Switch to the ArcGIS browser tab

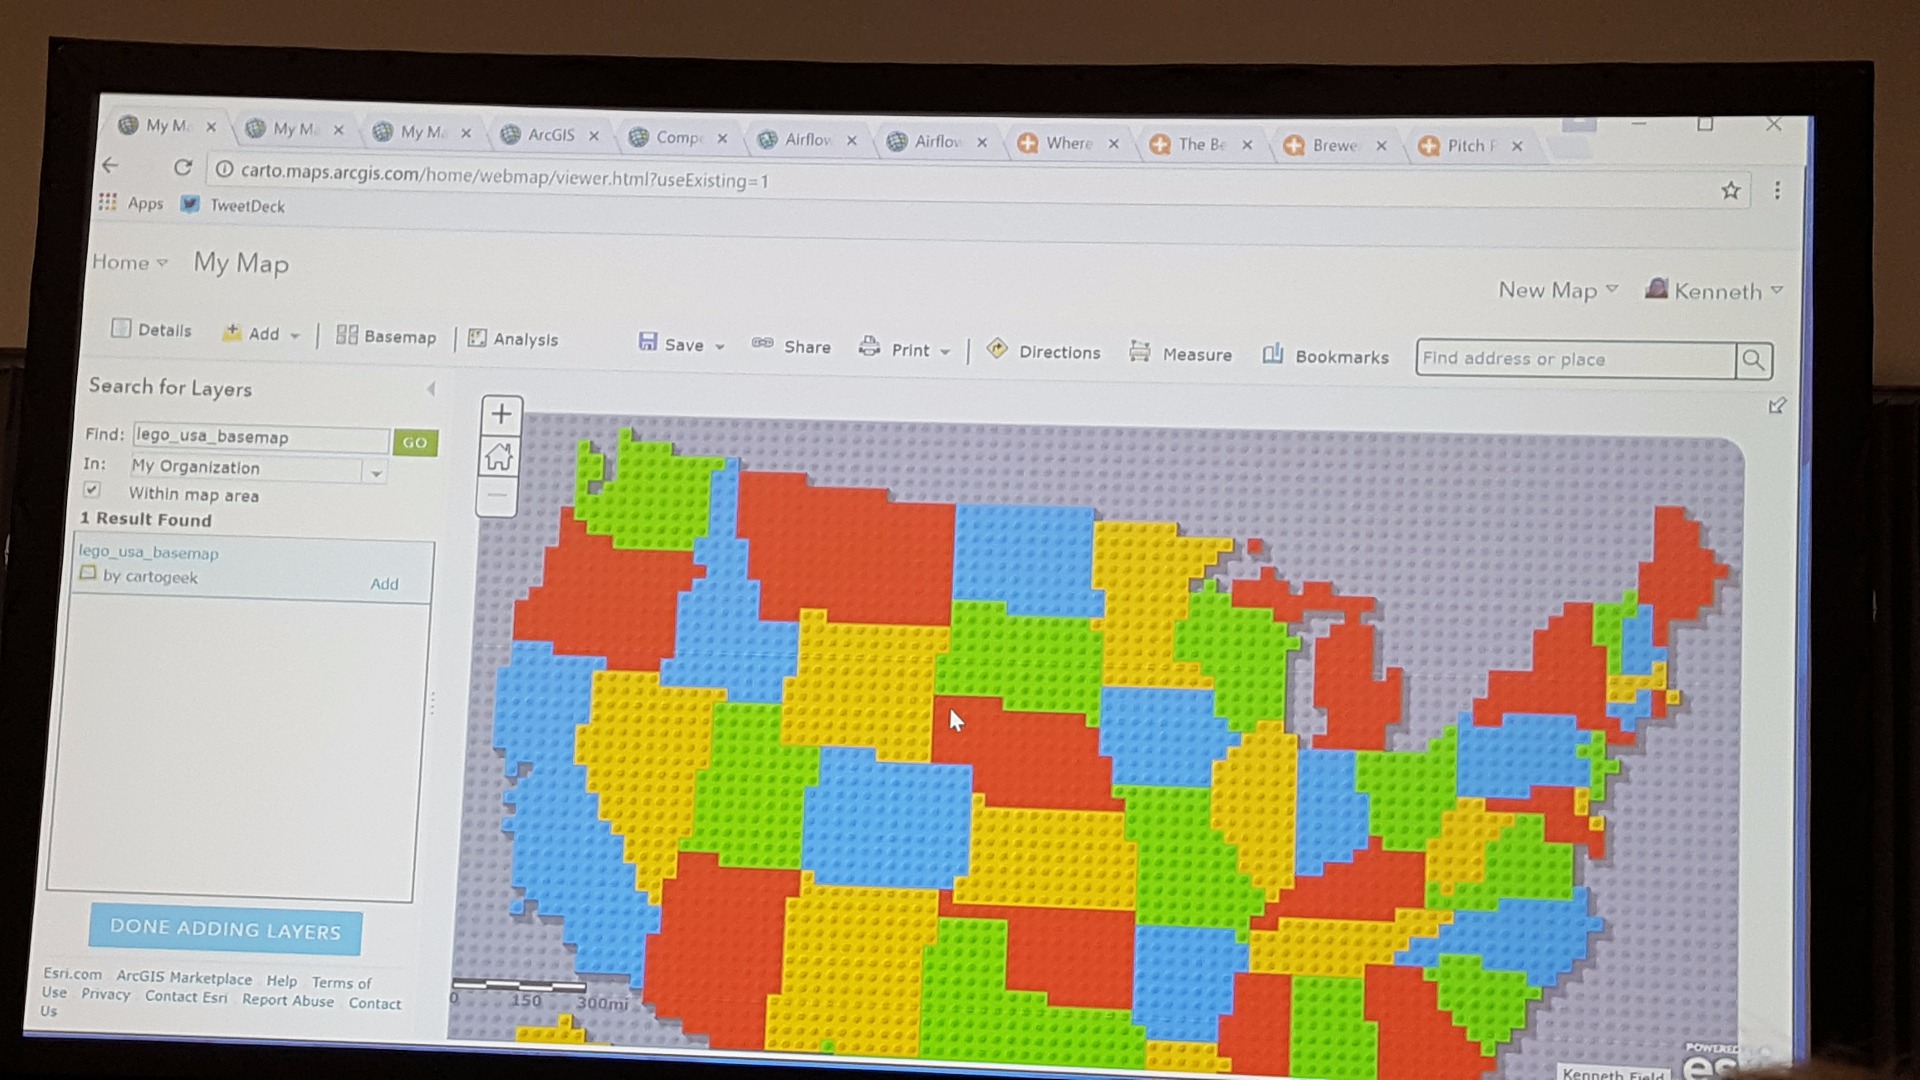551,134
